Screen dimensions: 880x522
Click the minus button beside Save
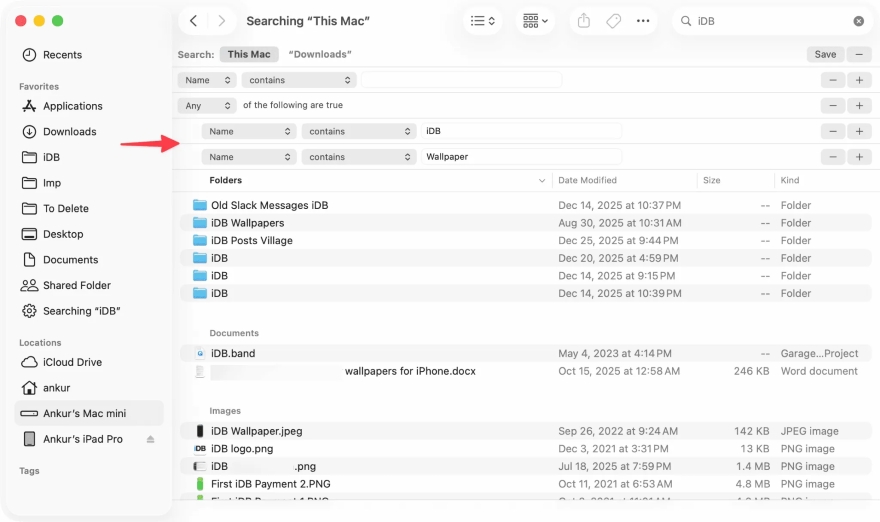[x=859, y=54]
